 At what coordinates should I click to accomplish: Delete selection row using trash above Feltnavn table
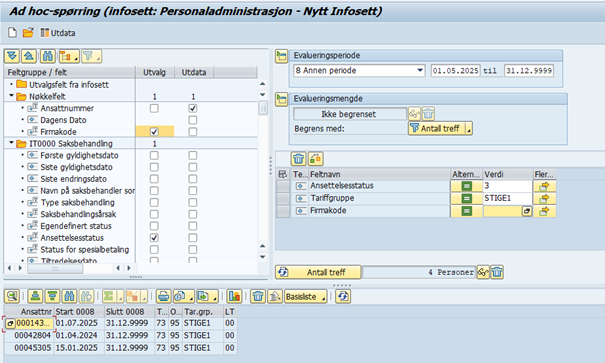pos(298,159)
